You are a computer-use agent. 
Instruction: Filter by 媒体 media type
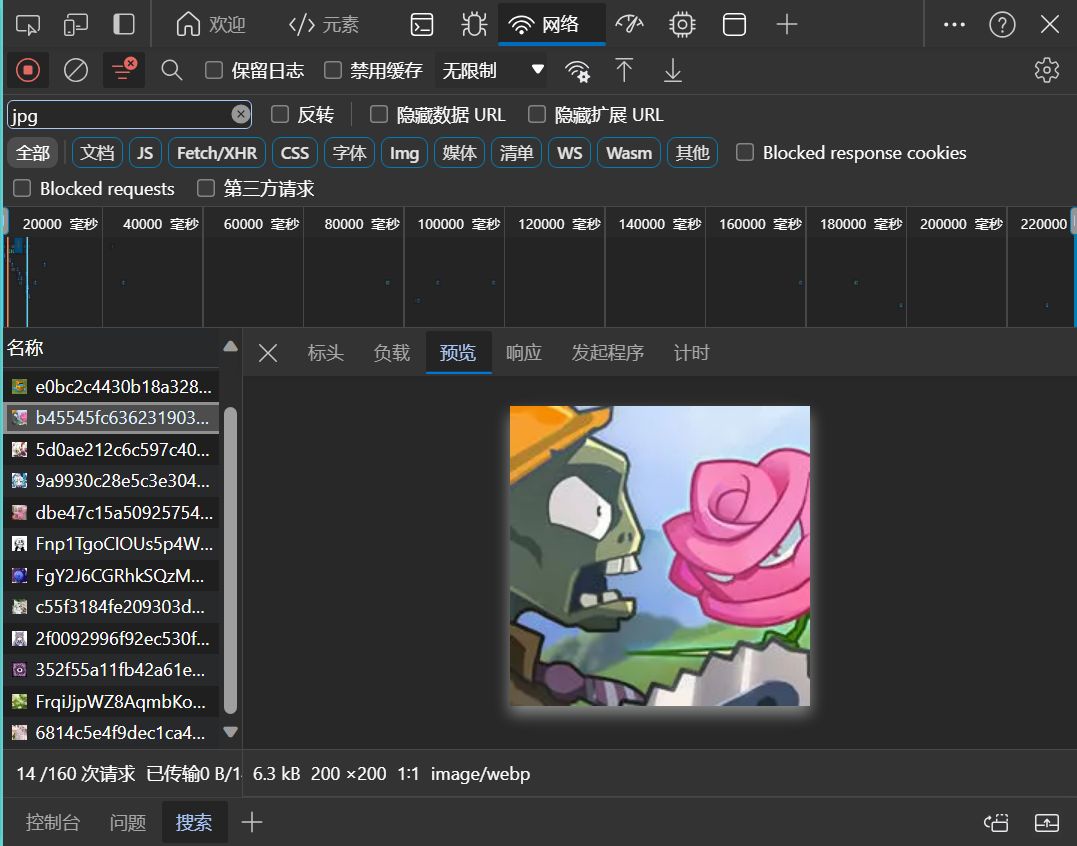tap(460, 152)
